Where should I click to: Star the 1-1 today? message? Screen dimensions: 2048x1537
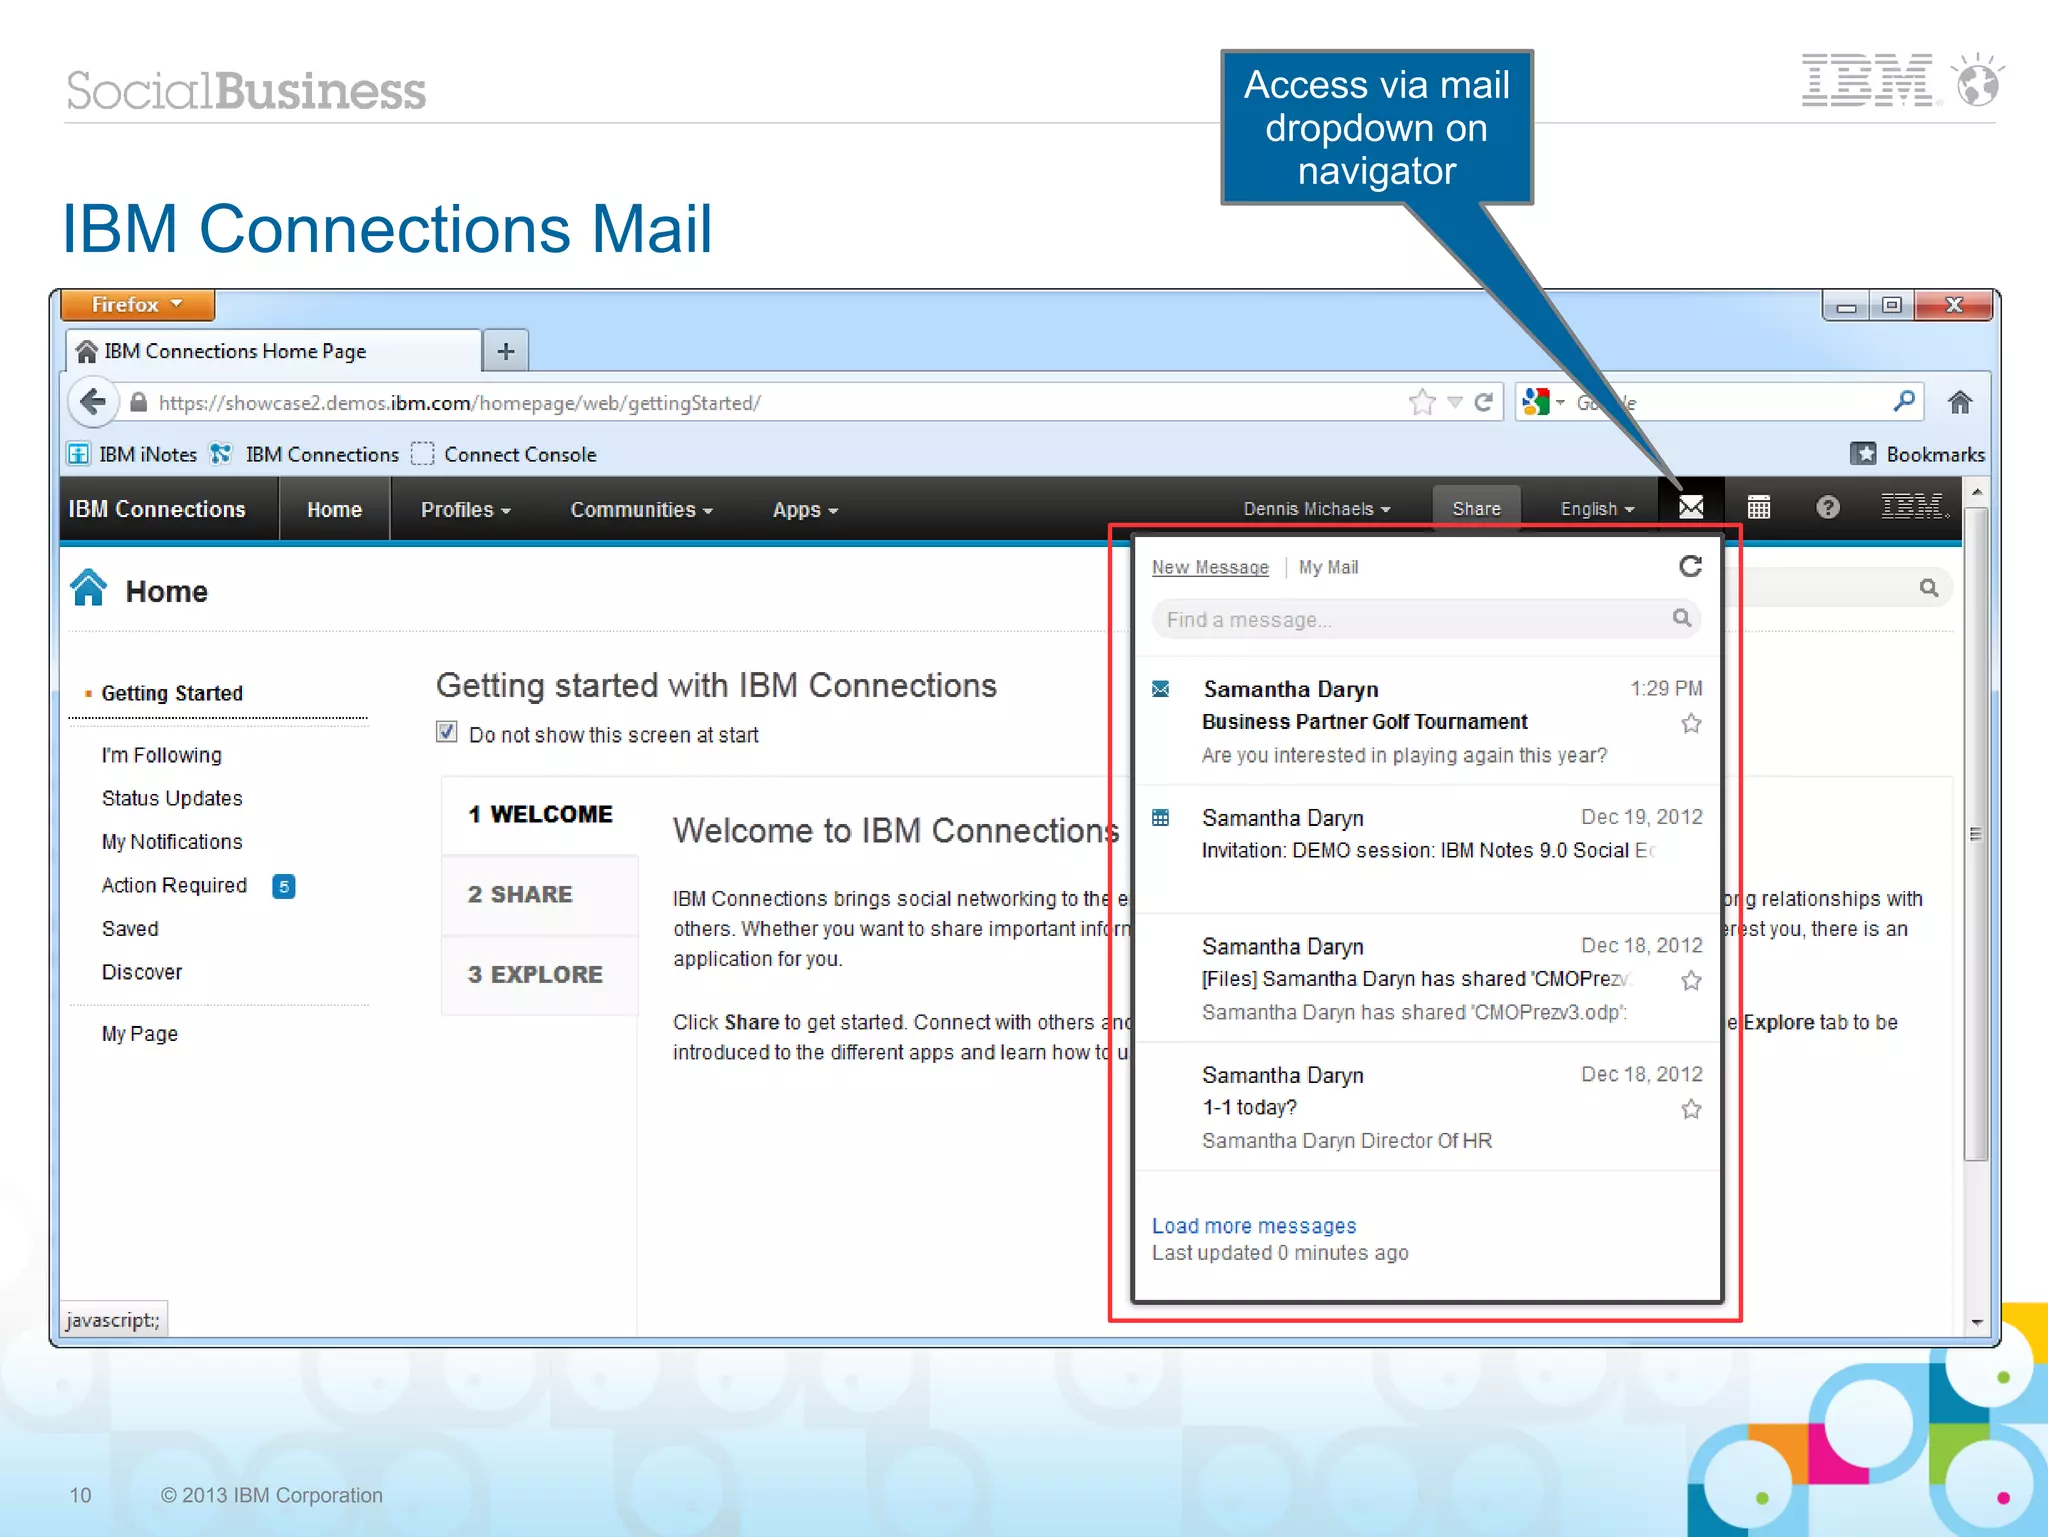(x=1691, y=1108)
